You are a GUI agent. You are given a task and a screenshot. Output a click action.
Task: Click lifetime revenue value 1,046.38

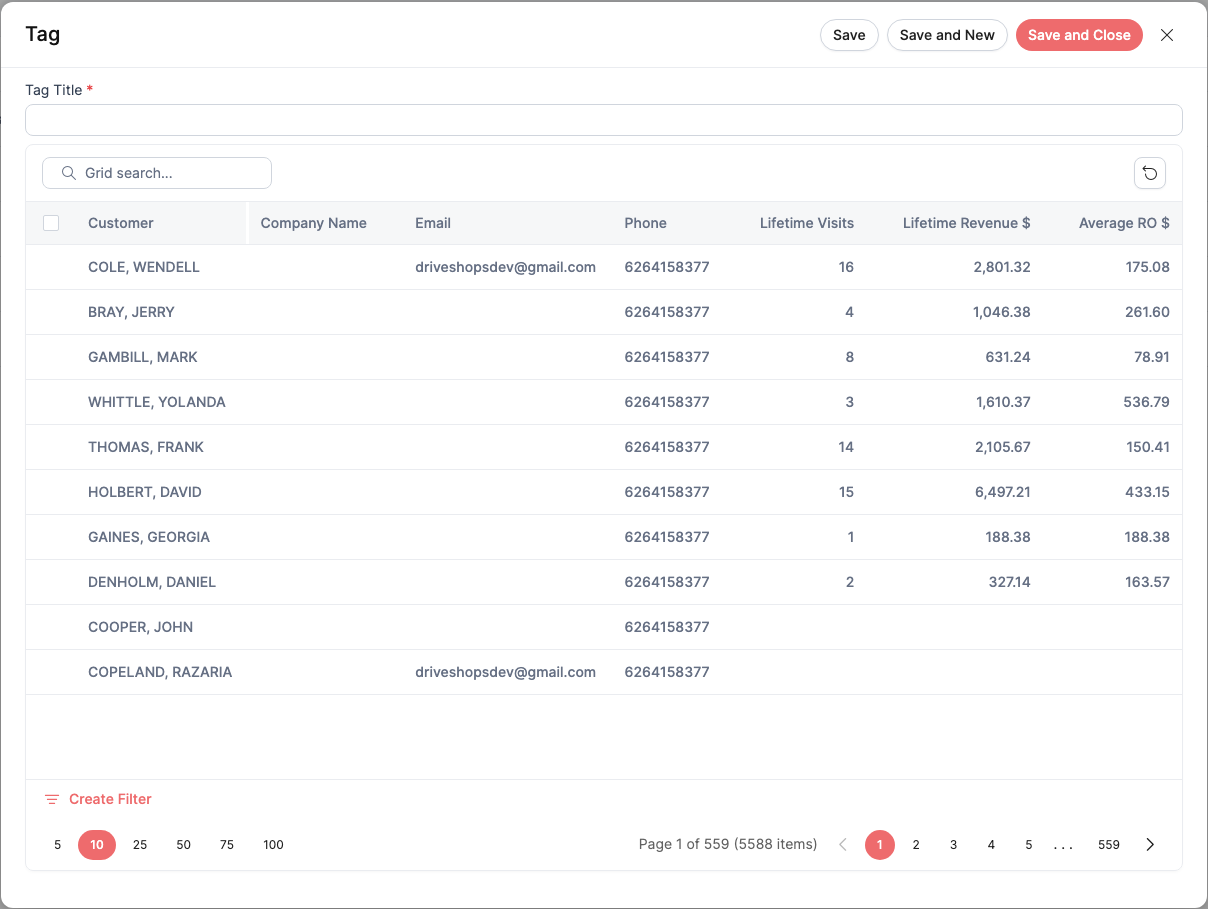[1001, 312]
